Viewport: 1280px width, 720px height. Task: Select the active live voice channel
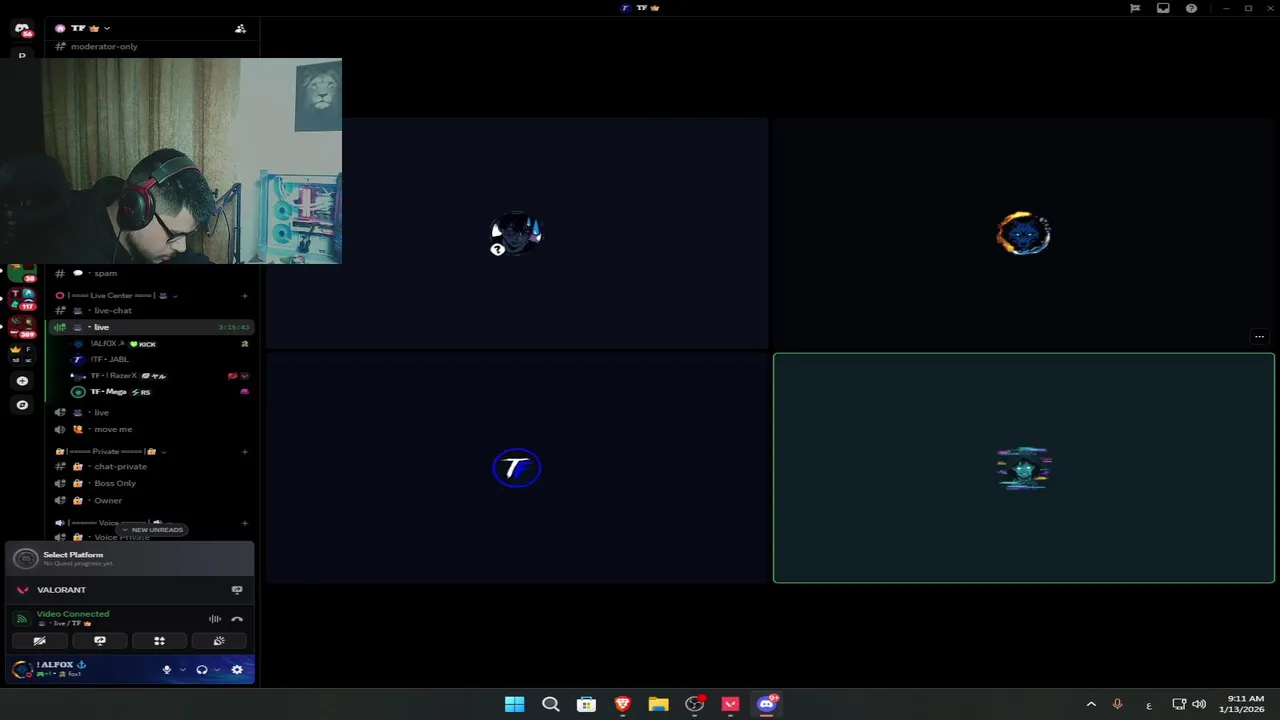(150, 327)
